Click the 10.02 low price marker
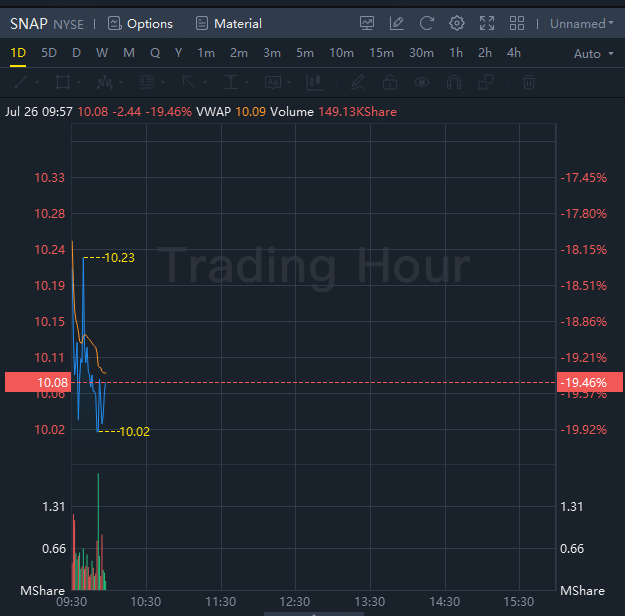The width and height of the screenshot is (625, 616). tap(135, 431)
